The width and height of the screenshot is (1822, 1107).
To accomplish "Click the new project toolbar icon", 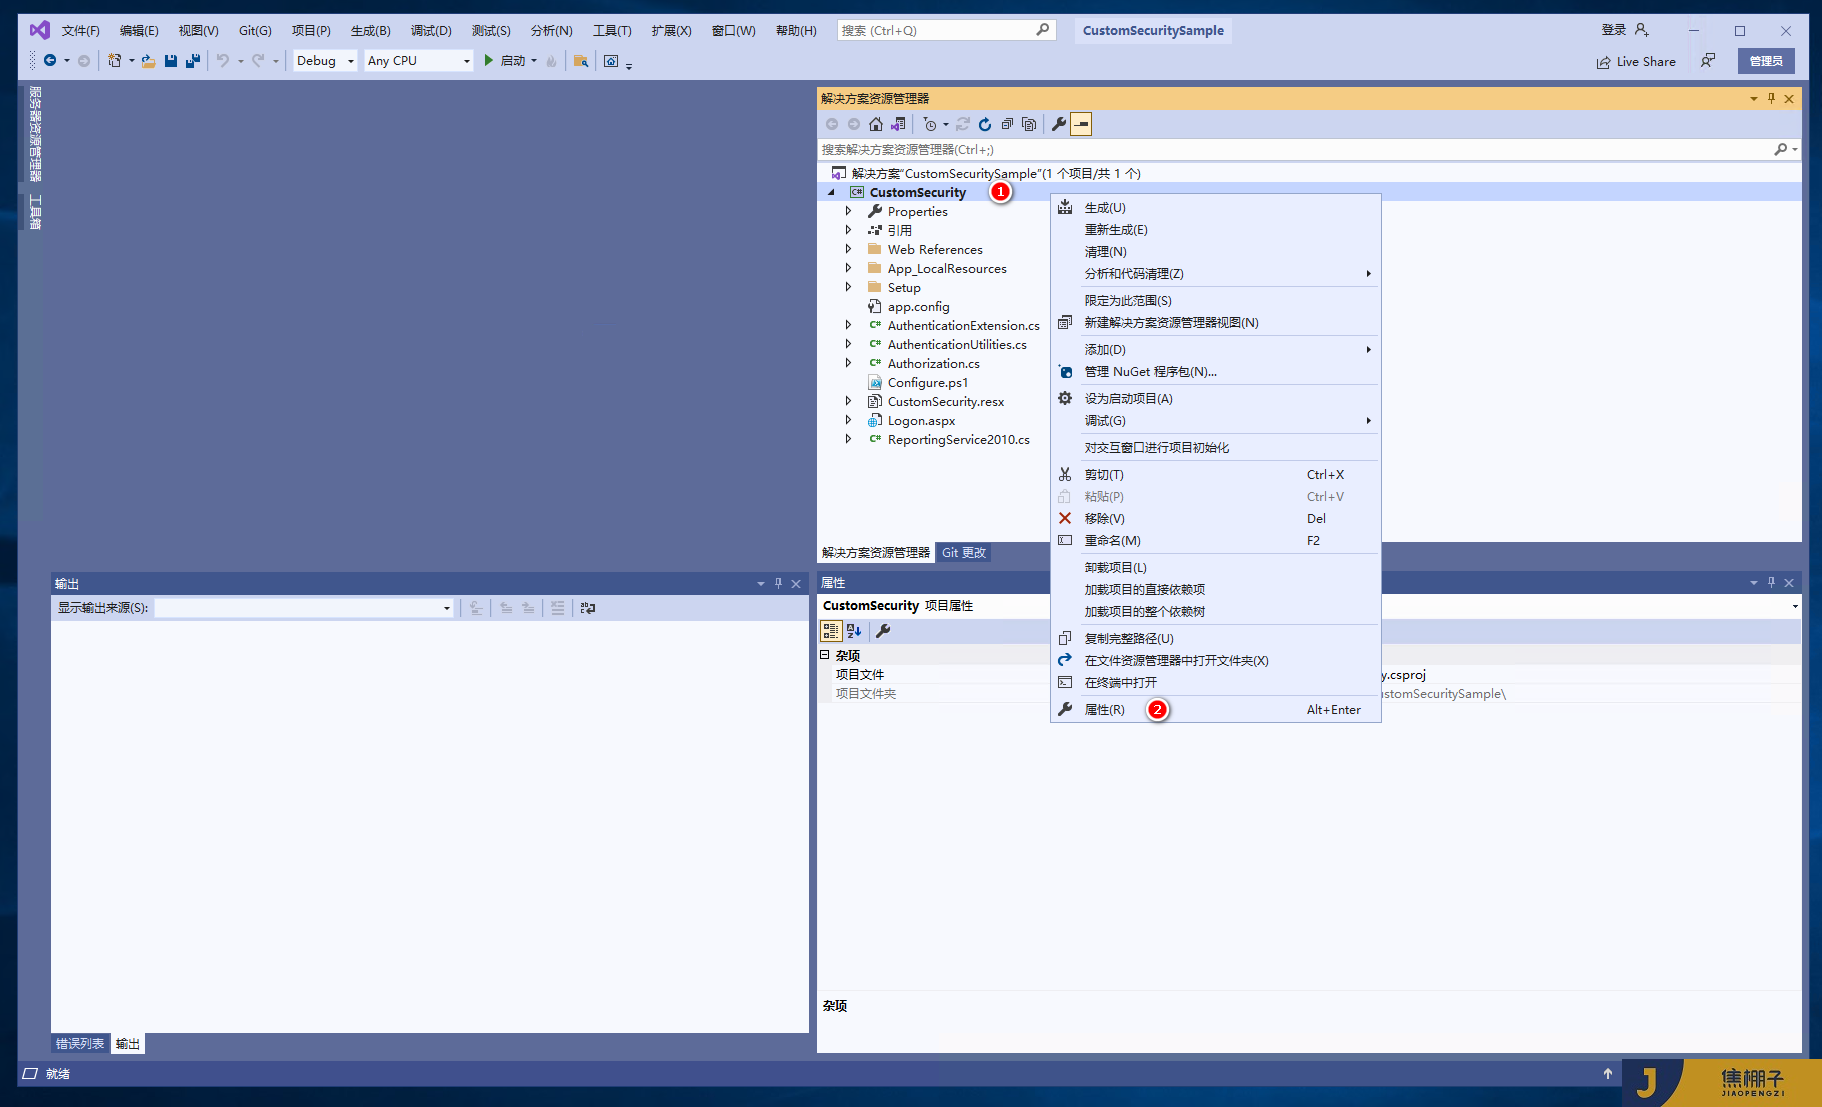I will (114, 61).
